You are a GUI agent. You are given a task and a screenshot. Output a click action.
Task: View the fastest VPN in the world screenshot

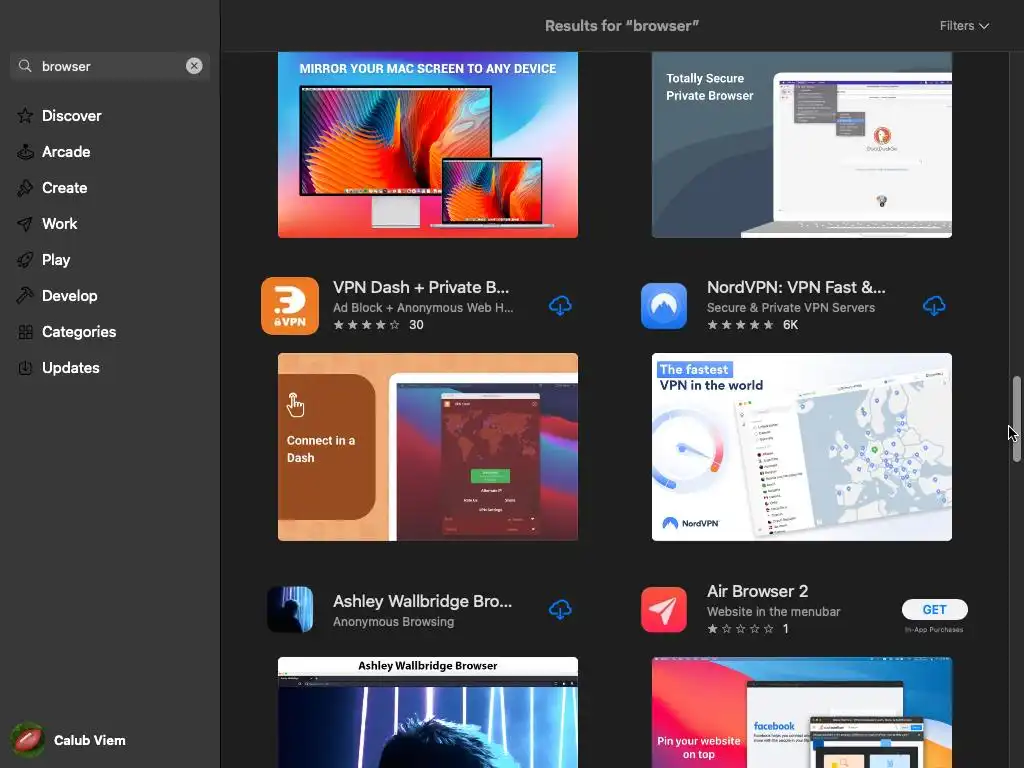tap(802, 447)
